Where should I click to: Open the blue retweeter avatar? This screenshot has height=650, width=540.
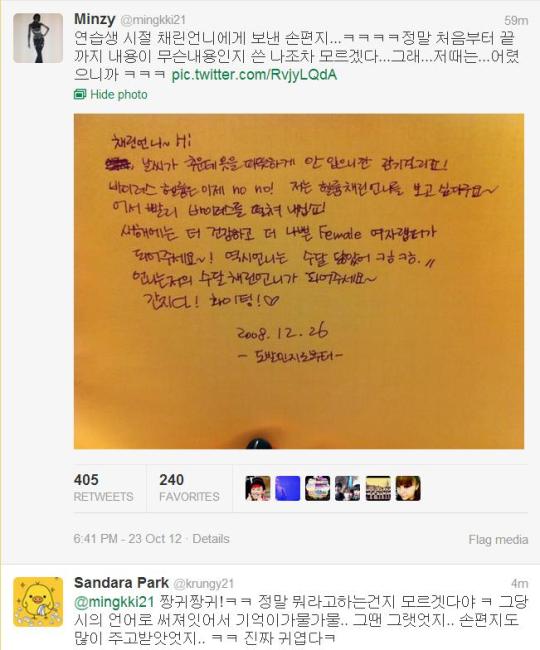click(288, 488)
